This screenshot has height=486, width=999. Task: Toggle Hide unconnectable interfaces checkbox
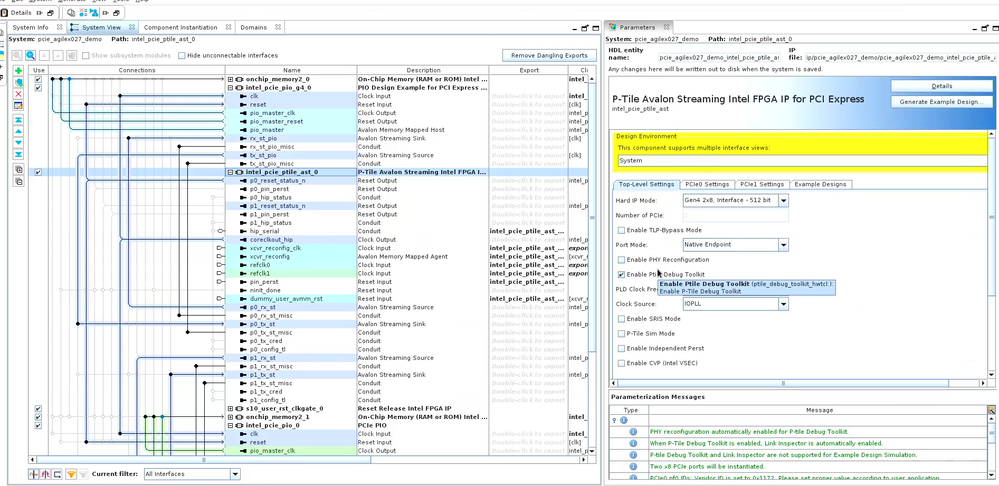[182, 55]
